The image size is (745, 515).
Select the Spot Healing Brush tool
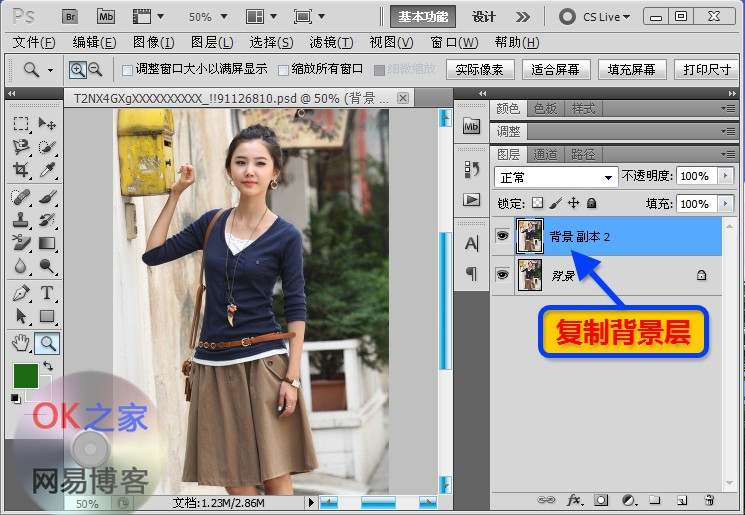[21, 197]
